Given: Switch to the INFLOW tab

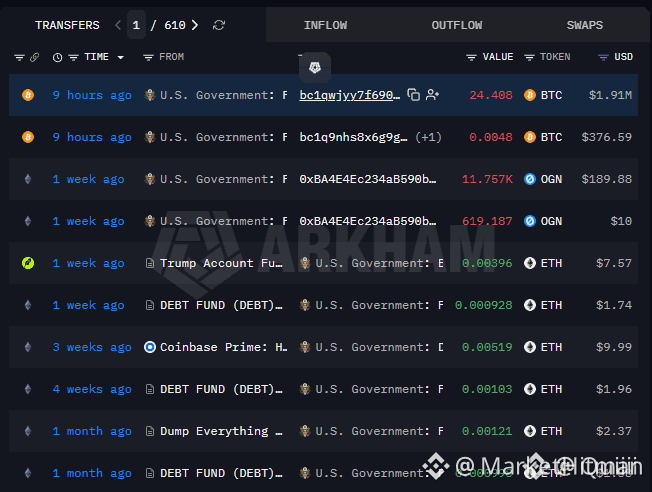Looking at the screenshot, I should coord(325,25).
